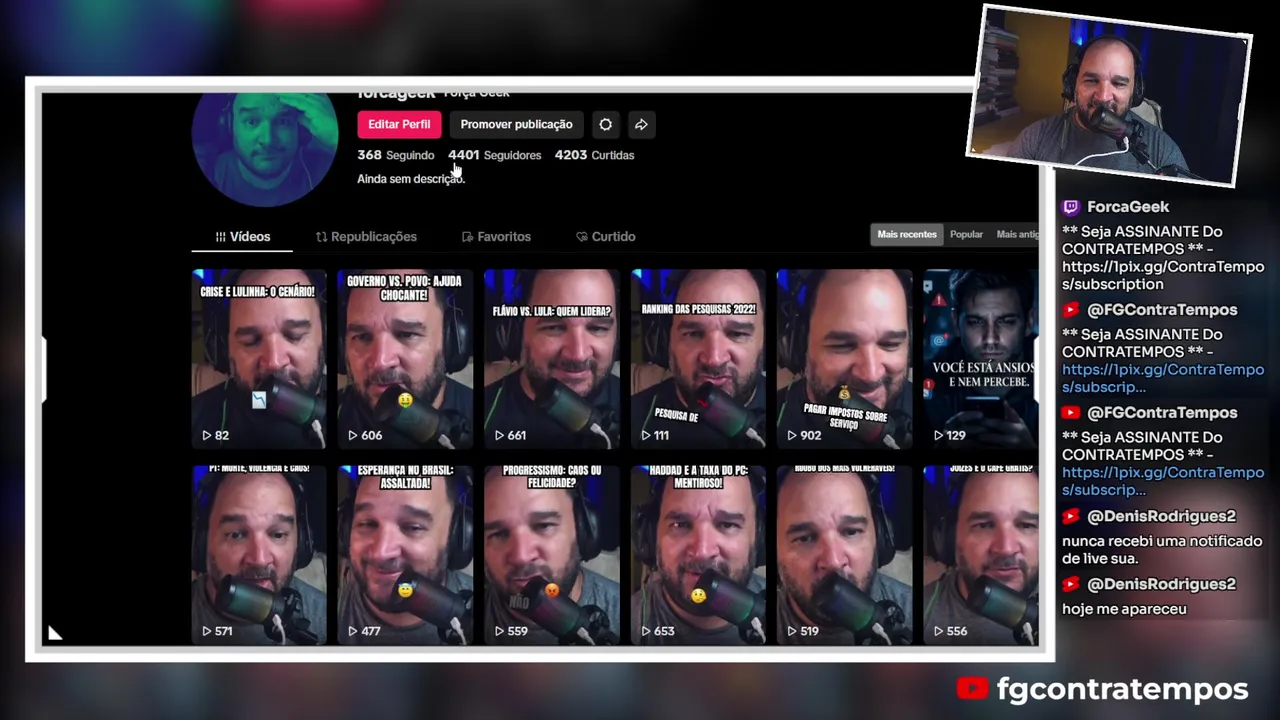Click the bookmark icon beside Favoritos
The image size is (1280, 720).
click(x=467, y=237)
